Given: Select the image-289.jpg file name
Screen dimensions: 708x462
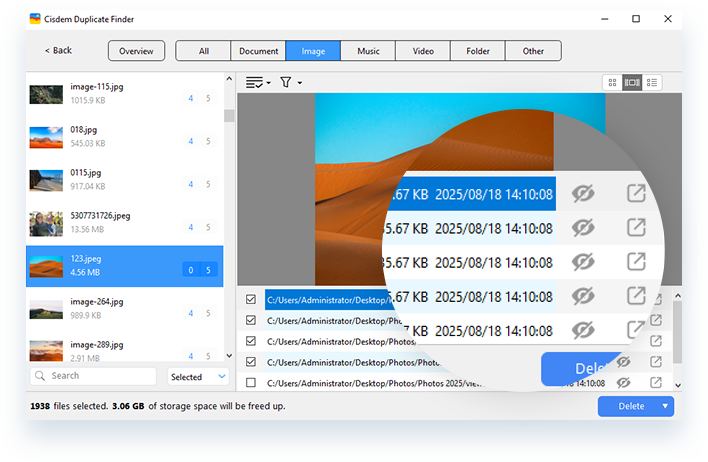Looking at the screenshot, I should tap(97, 345).
